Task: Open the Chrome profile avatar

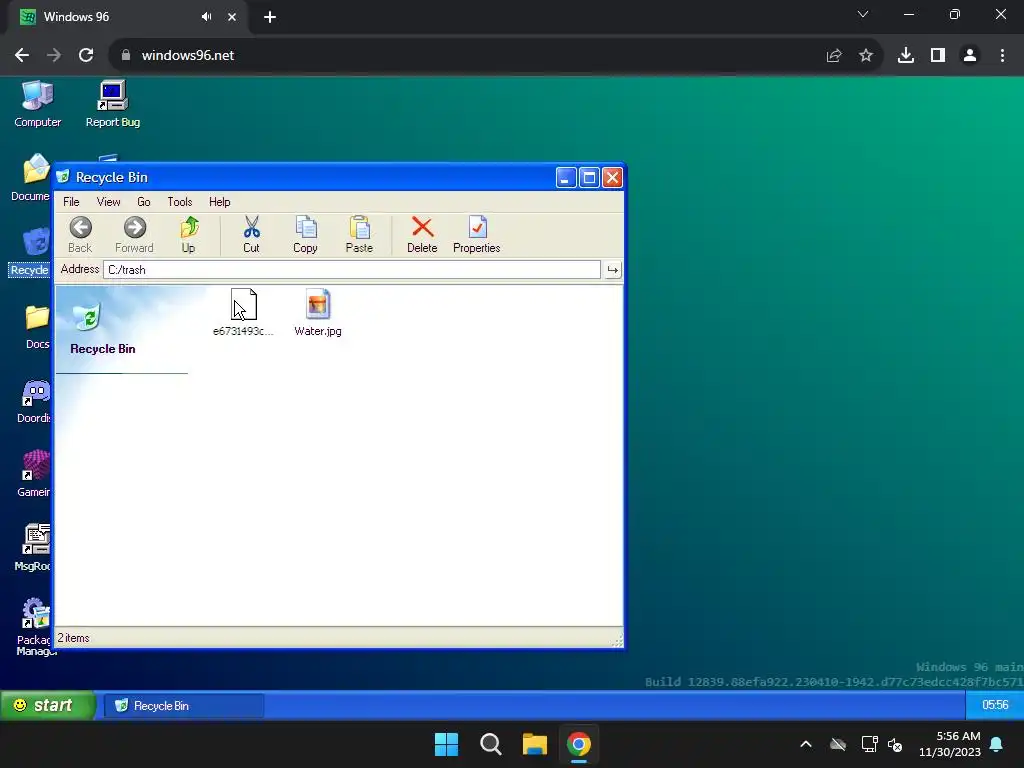Action: coord(970,56)
